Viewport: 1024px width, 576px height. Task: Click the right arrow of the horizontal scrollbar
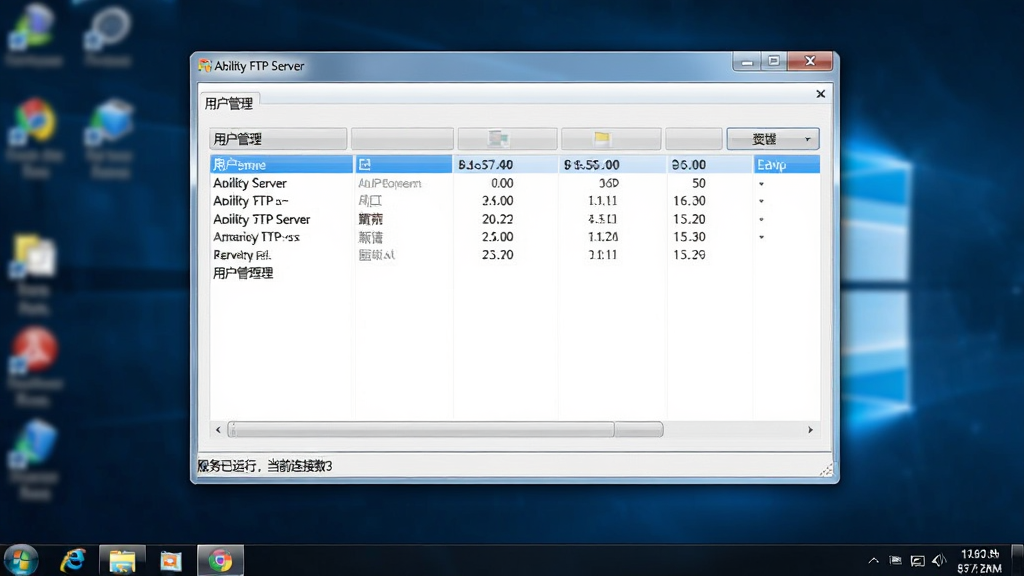810,430
